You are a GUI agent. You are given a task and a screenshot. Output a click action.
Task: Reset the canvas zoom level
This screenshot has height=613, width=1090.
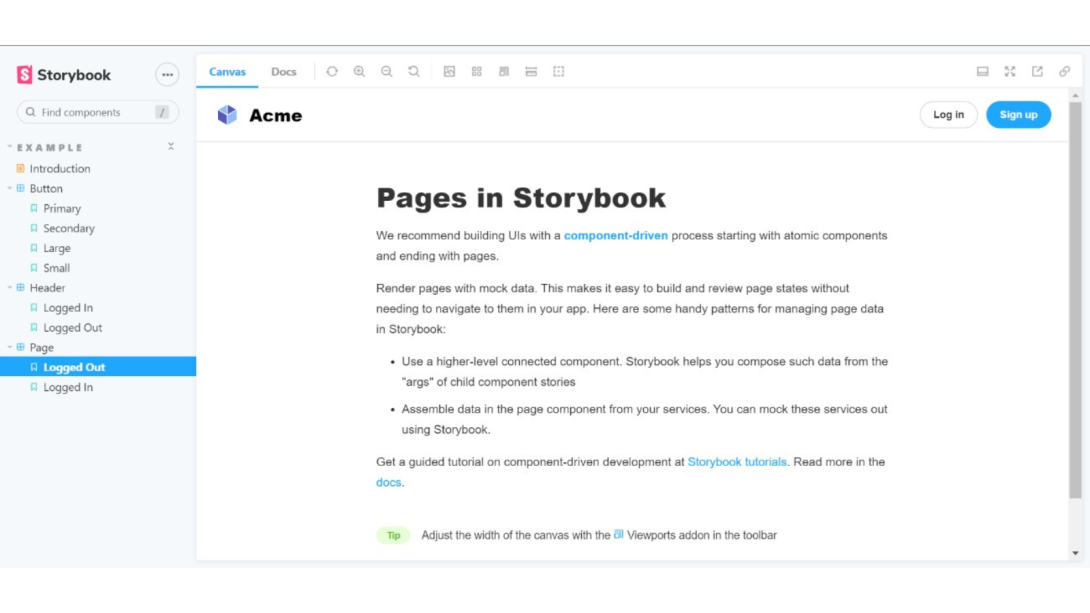tap(414, 72)
